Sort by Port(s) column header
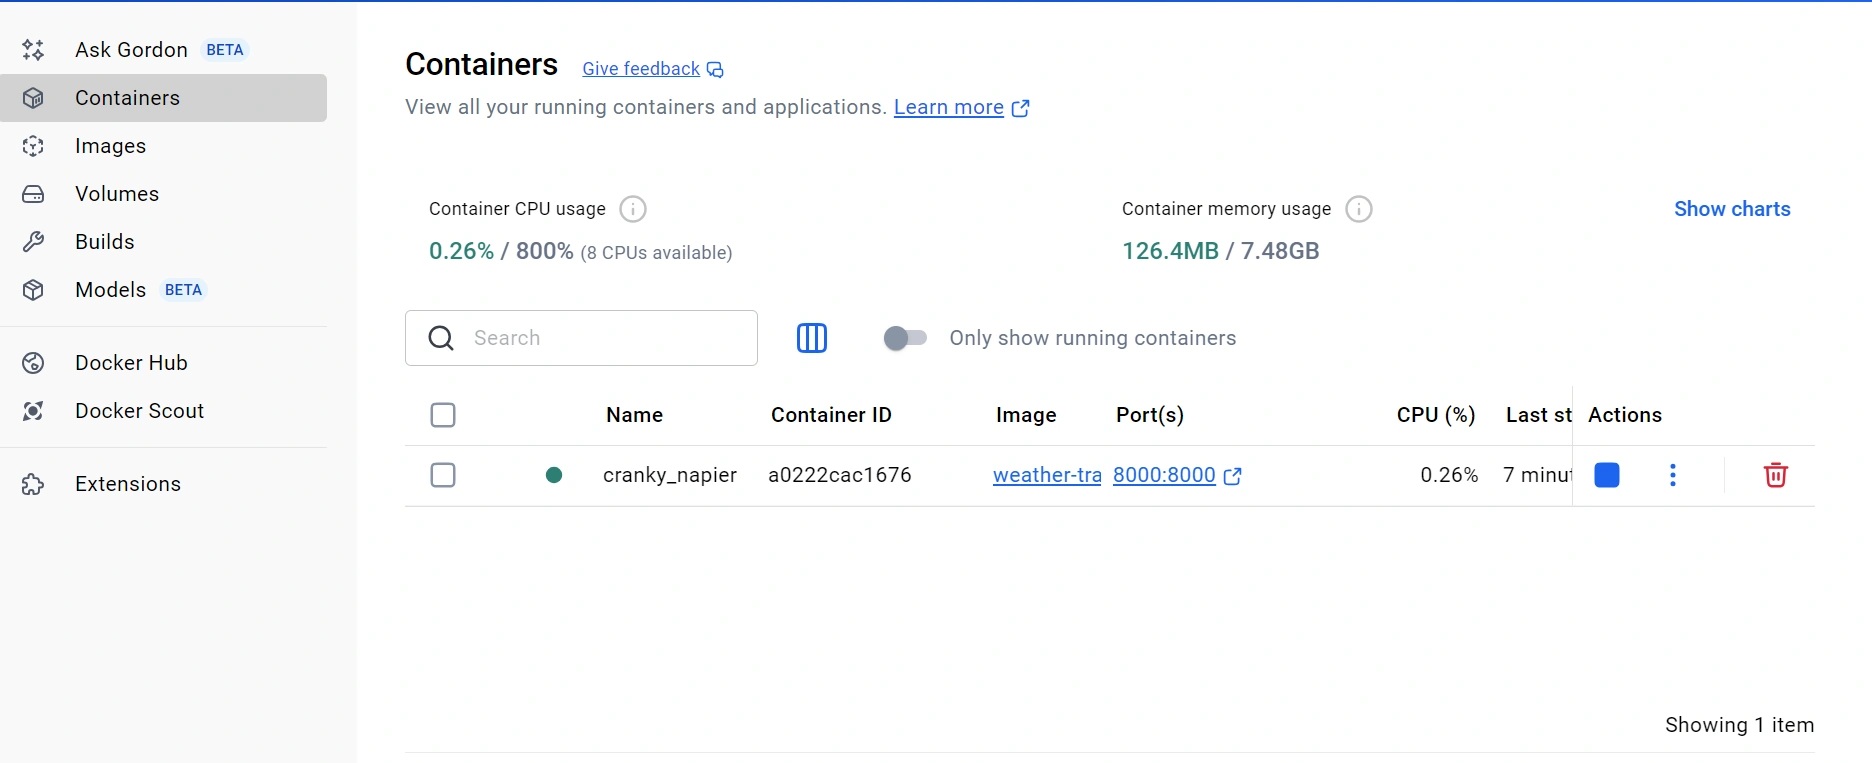This screenshot has width=1872, height=763. [x=1150, y=415]
